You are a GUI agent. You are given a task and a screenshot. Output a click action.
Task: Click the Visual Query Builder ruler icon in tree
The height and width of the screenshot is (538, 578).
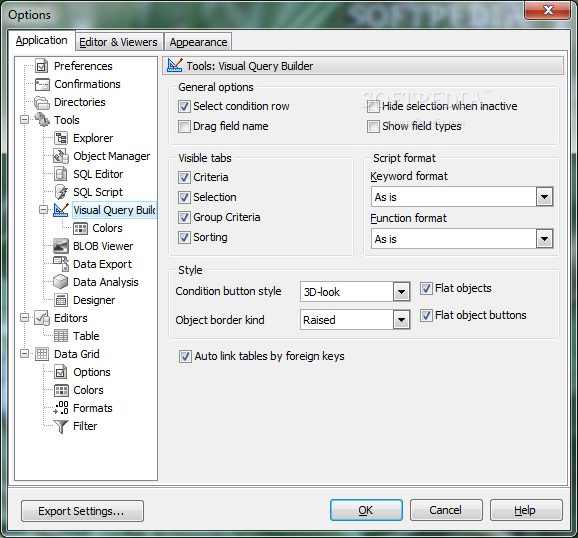[x=61, y=210]
